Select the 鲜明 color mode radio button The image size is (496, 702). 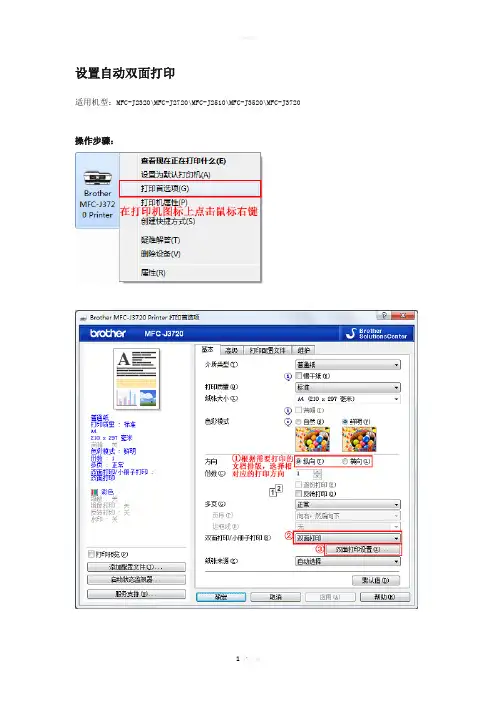click(x=345, y=422)
